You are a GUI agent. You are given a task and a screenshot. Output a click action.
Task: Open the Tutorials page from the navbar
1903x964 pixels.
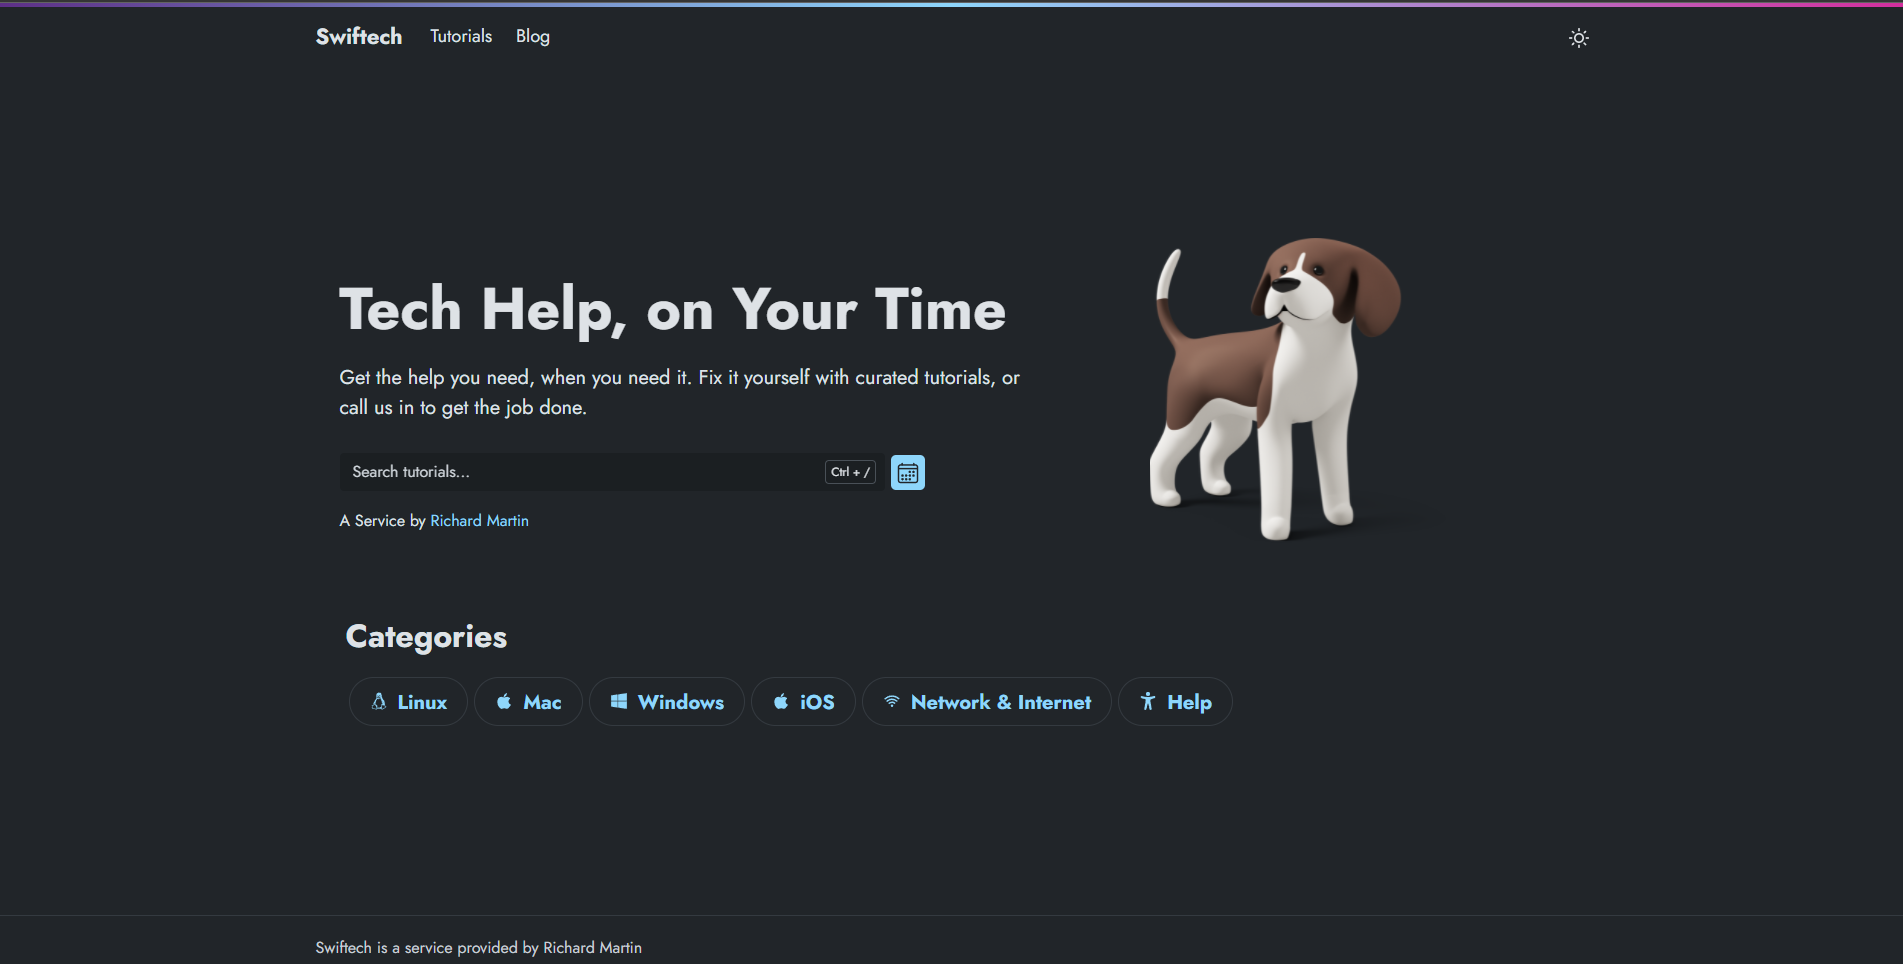pyautogui.click(x=461, y=36)
